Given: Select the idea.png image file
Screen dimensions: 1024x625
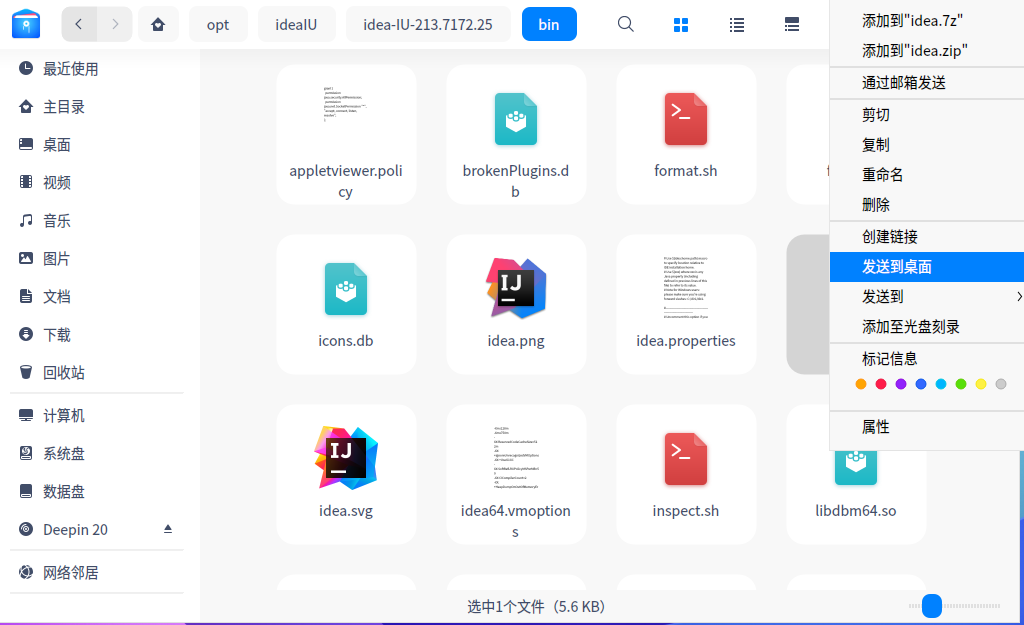Looking at the screenshot, I should coord(516,304).
